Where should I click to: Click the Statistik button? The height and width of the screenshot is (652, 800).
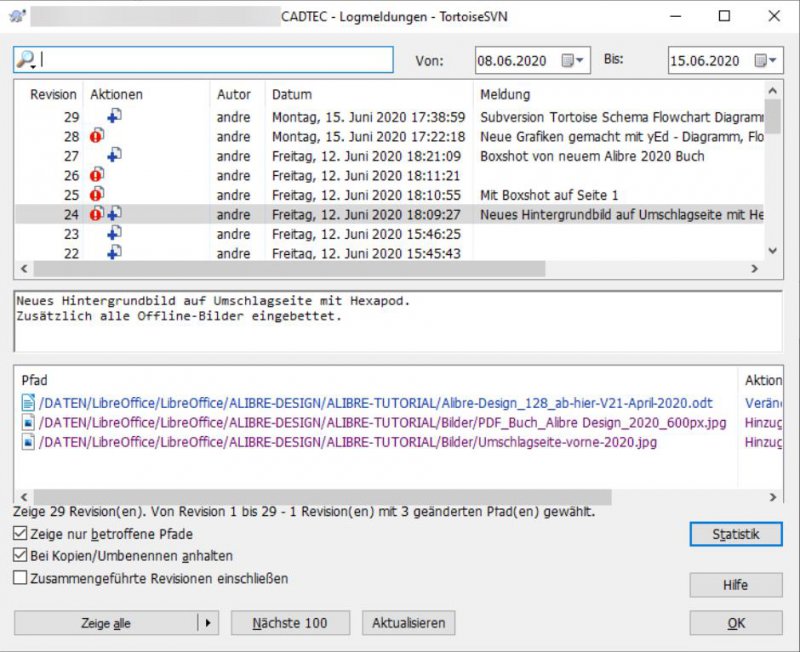[736, 534]
